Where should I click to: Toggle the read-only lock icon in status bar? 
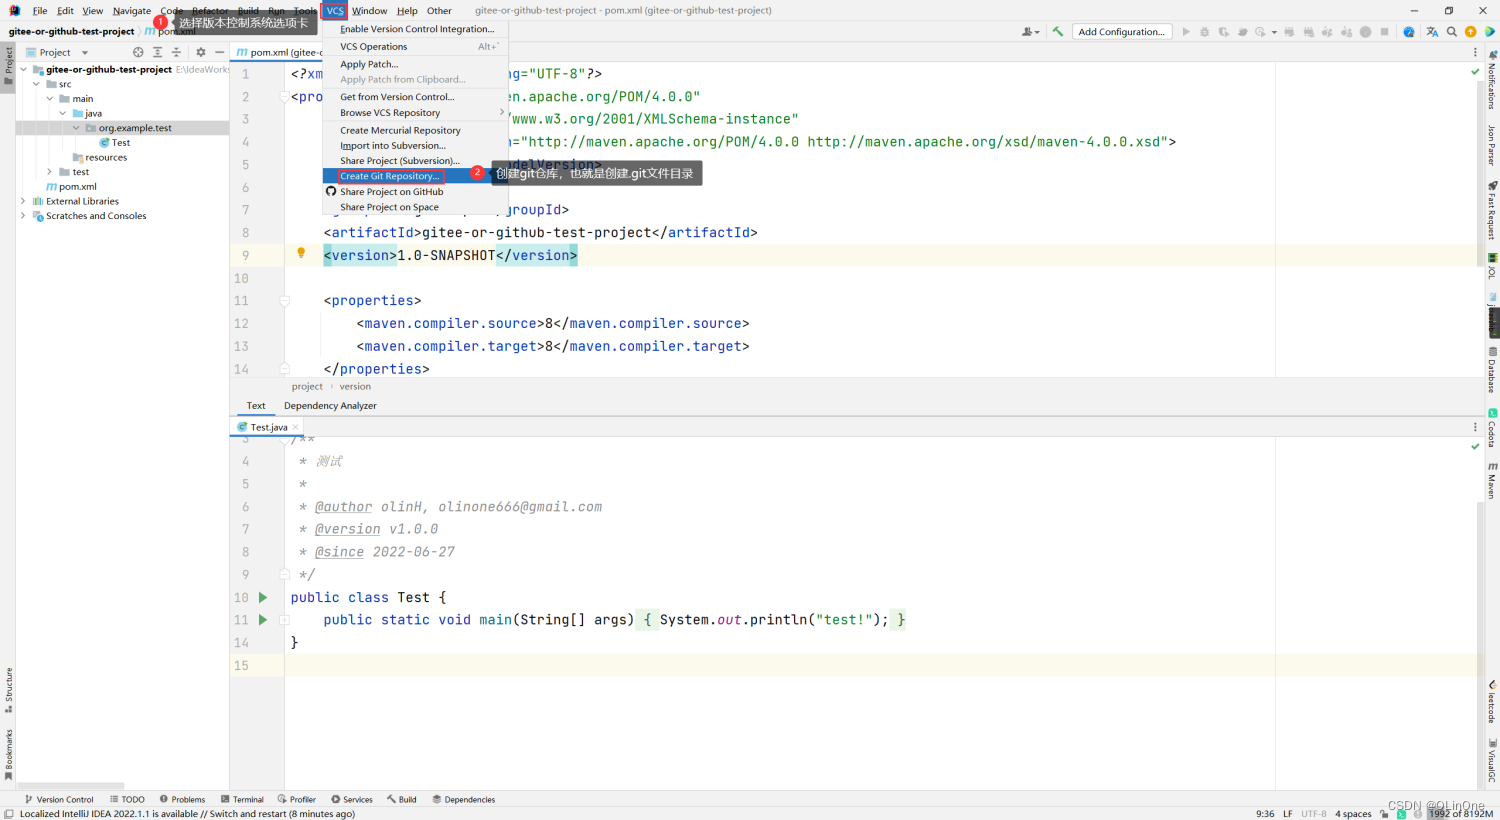click(x=1384, y=814)
